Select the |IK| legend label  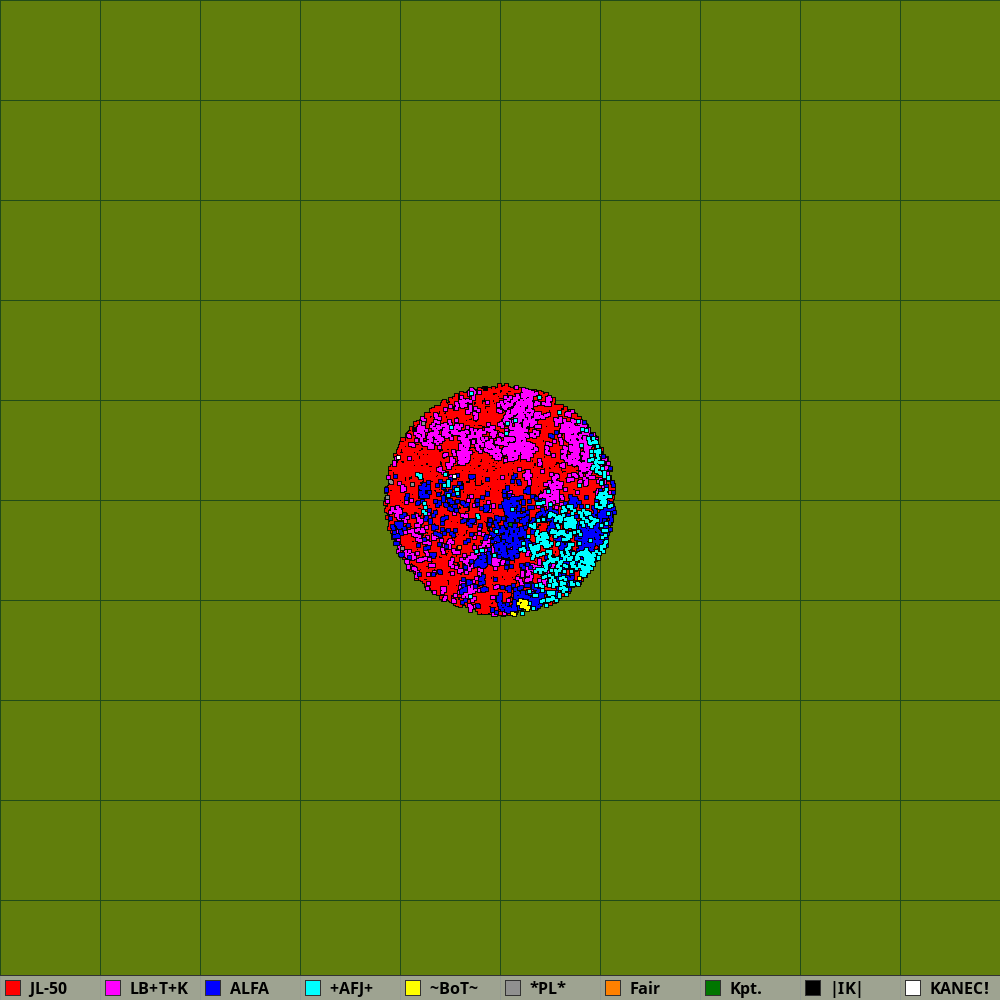[x=846, y=988]
